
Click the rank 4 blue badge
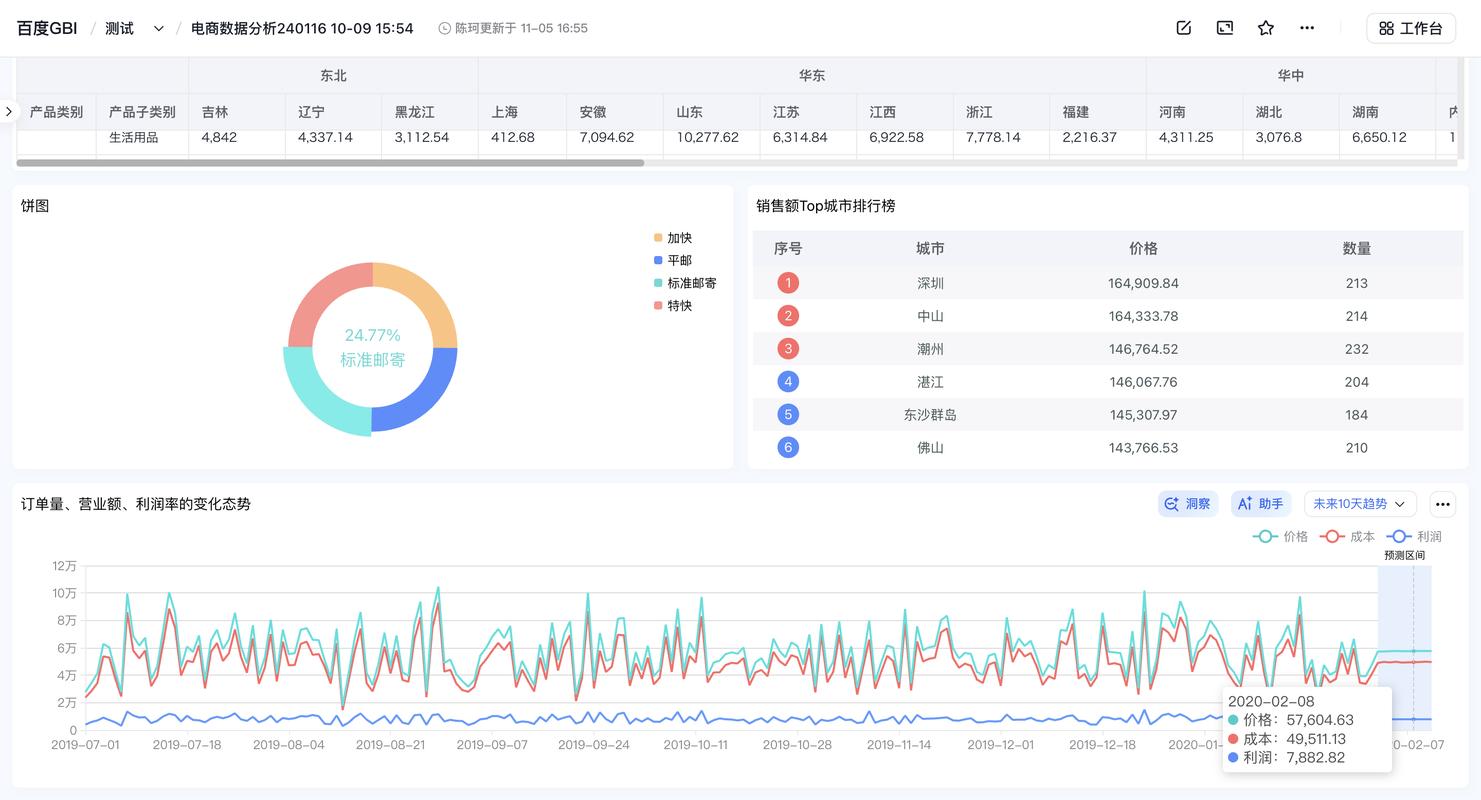coord(788,381)
